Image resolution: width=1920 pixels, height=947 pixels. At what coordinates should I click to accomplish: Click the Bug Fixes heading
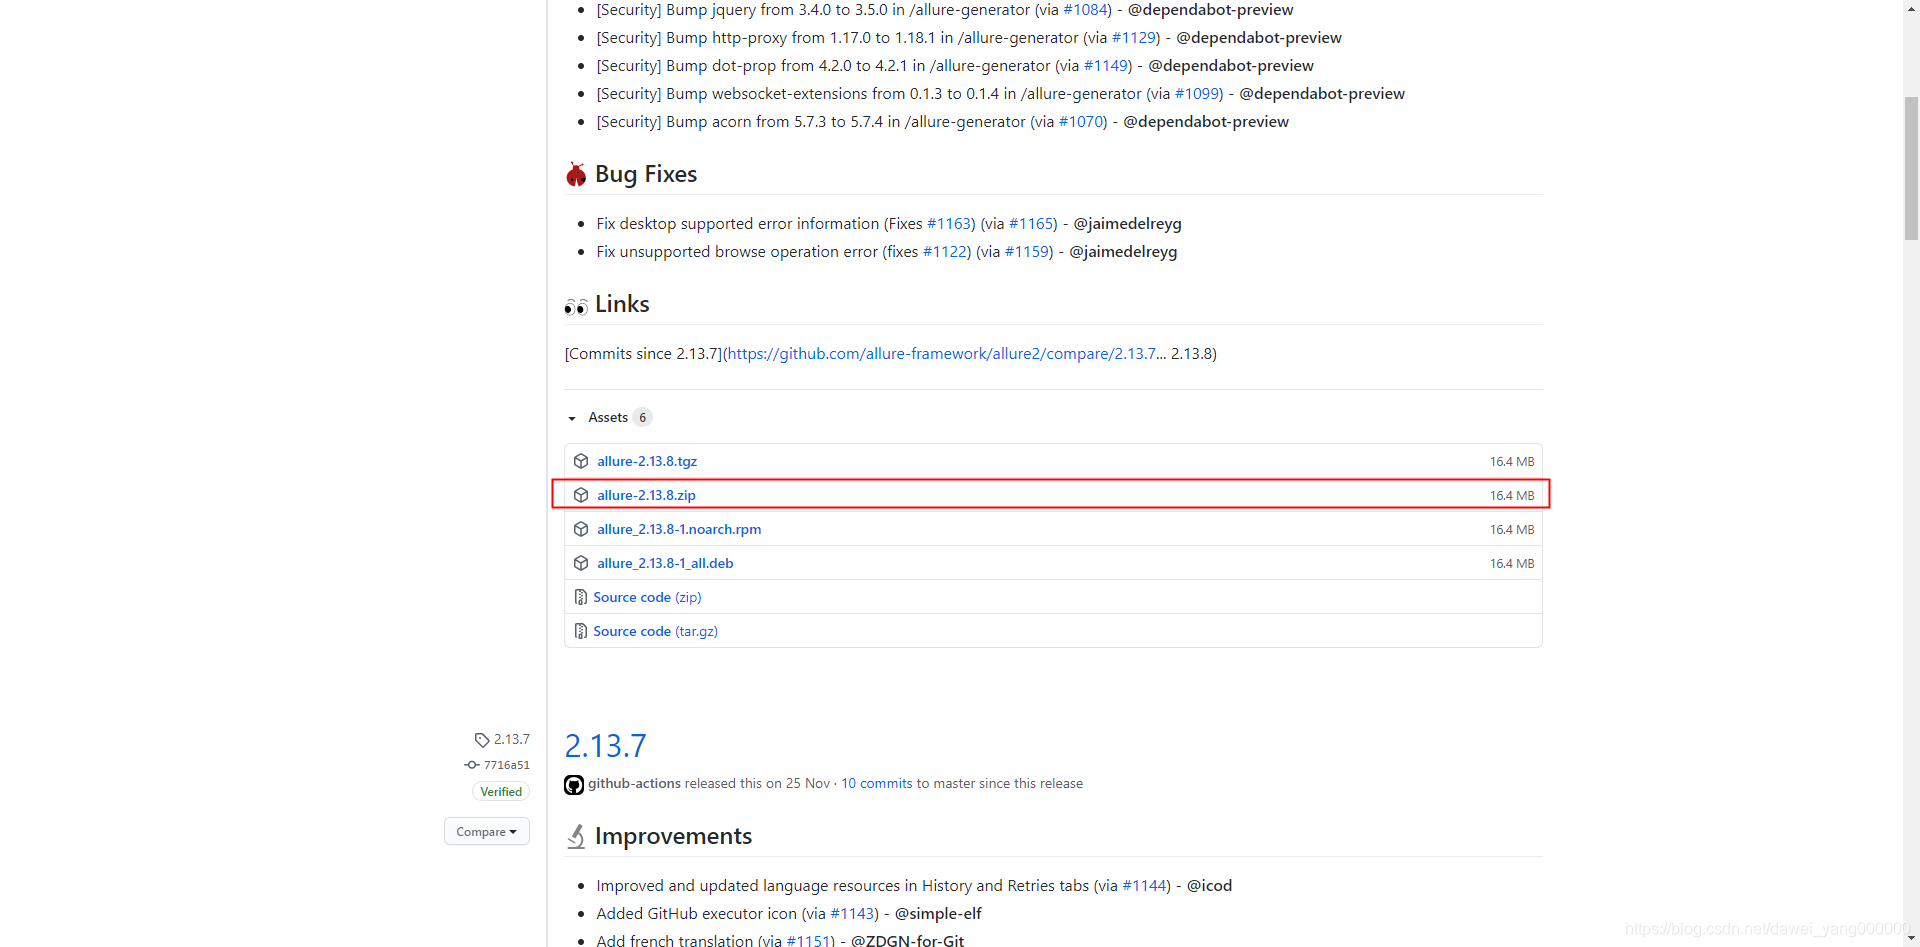(x=646, y=174)
